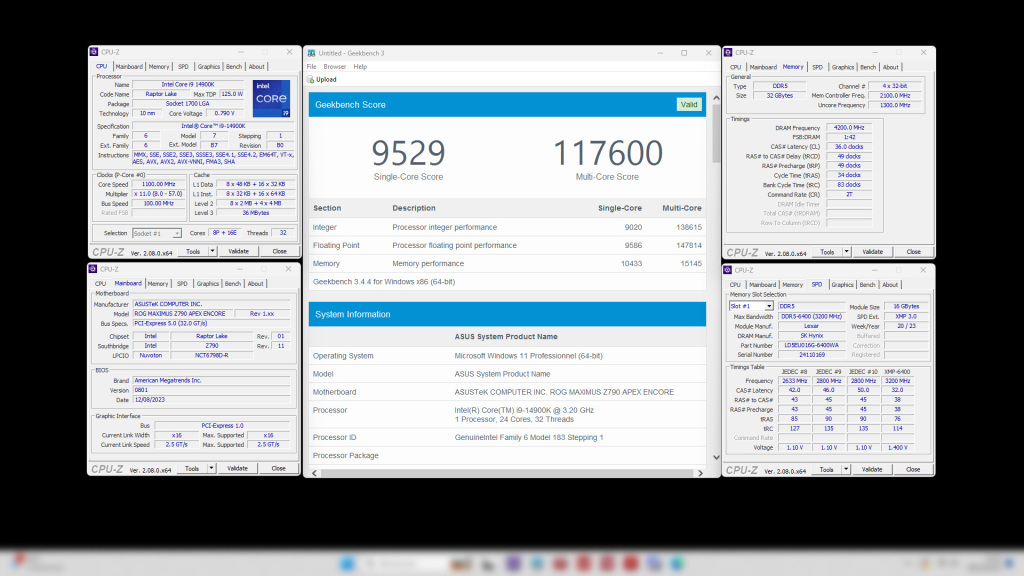Open the Socket #1 selection dropdown
The height and width of the screenshot is (576, 1024).
tap(176, 233)
